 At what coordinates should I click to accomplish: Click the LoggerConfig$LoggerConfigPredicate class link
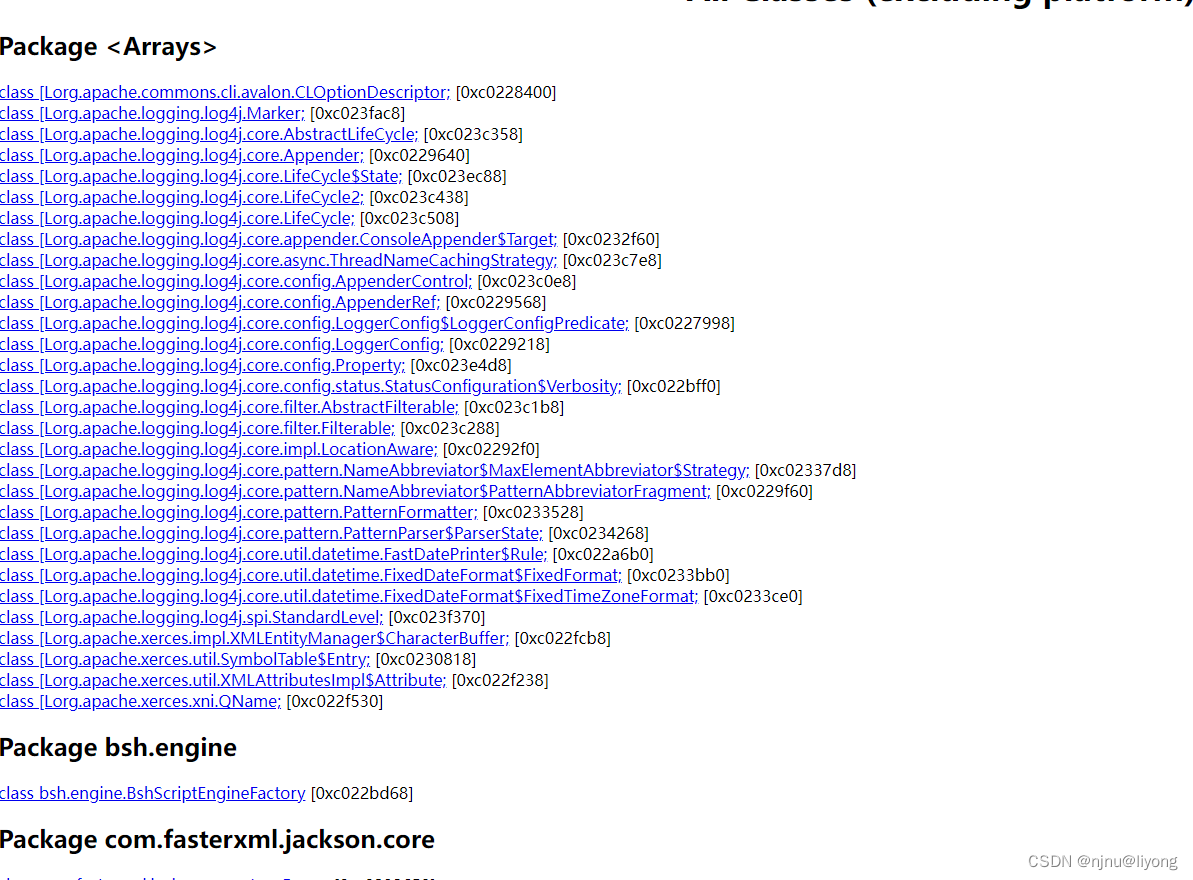[314, 323]
